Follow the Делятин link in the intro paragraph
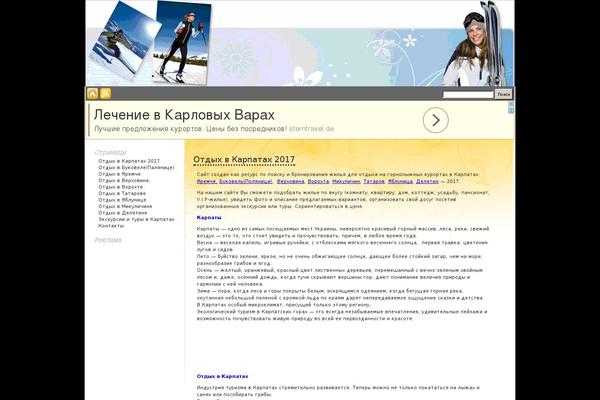600x400 pixels. [427, 181]
